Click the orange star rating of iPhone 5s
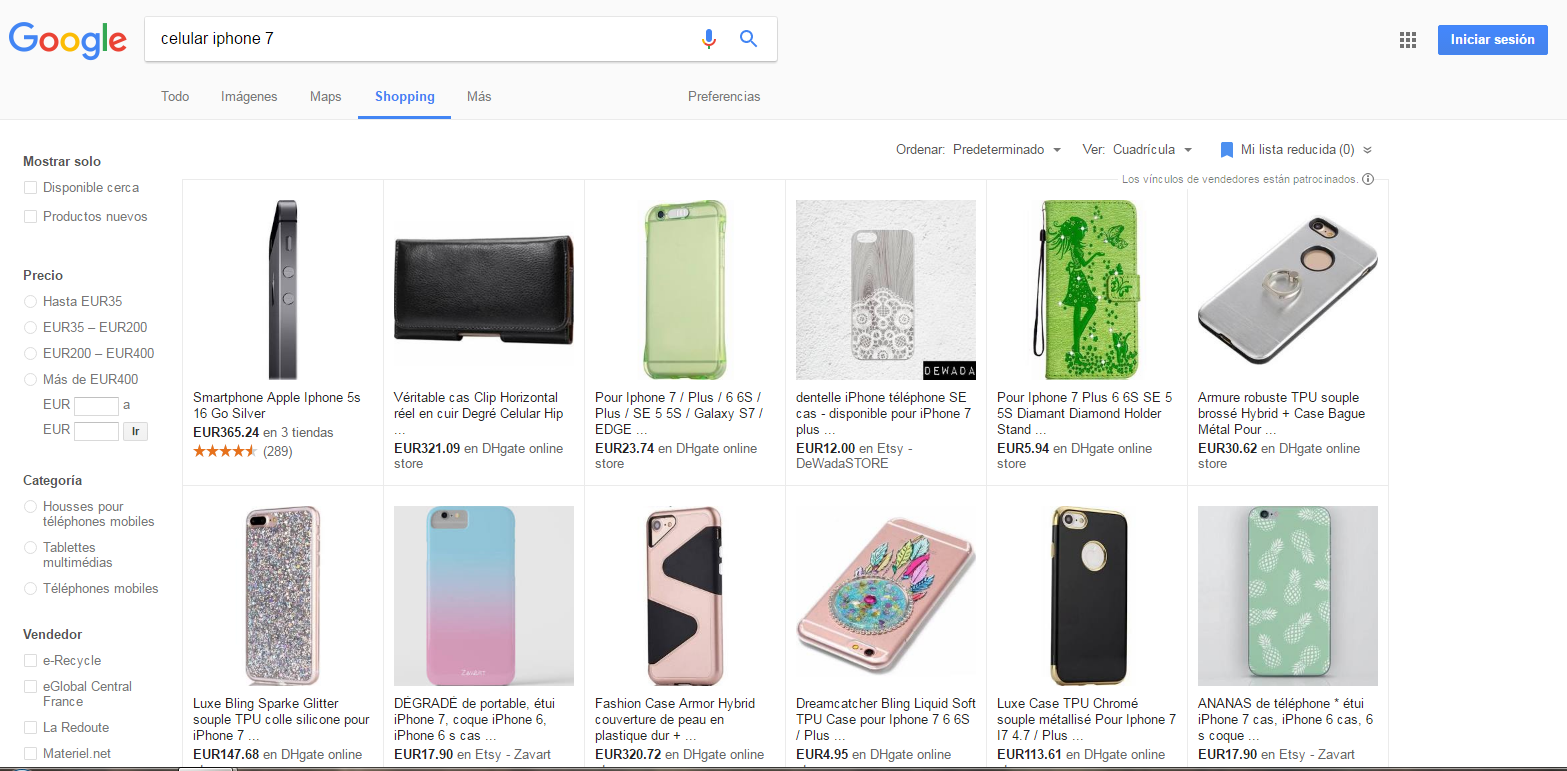Image resolution: width=1567 pixels, height=771 pixels. [x=225, y=451]
